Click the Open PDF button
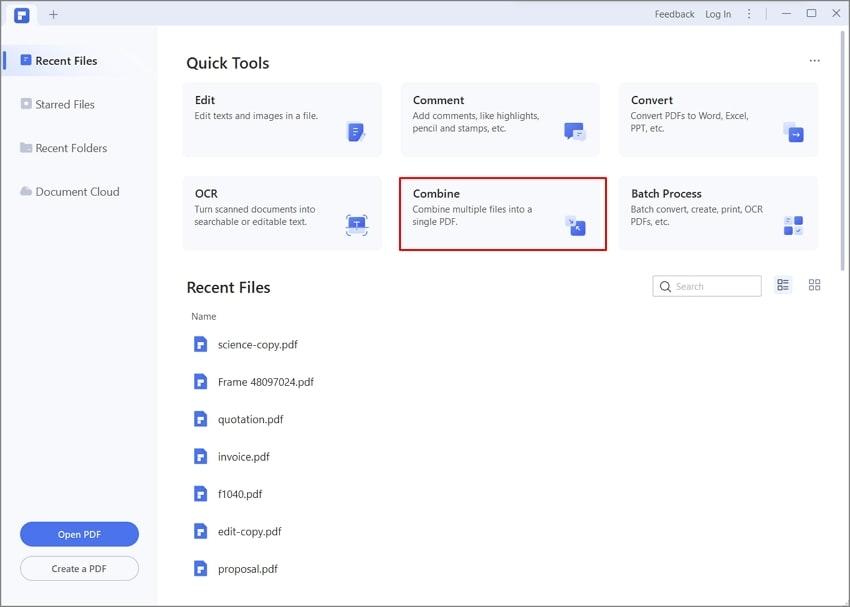The width and height of the screenshot is (850, 607). 79,534
